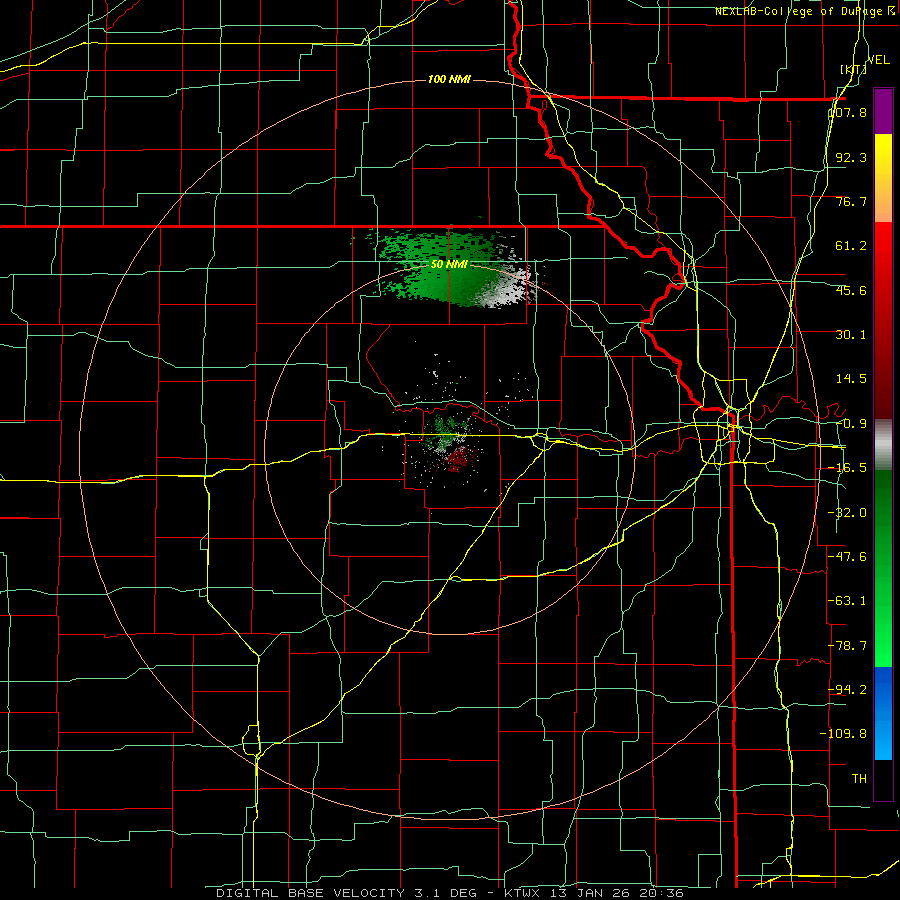The image size is (900, 900).
Task: Click the 14.5 velocity scale value
Action: pos(851,379)
